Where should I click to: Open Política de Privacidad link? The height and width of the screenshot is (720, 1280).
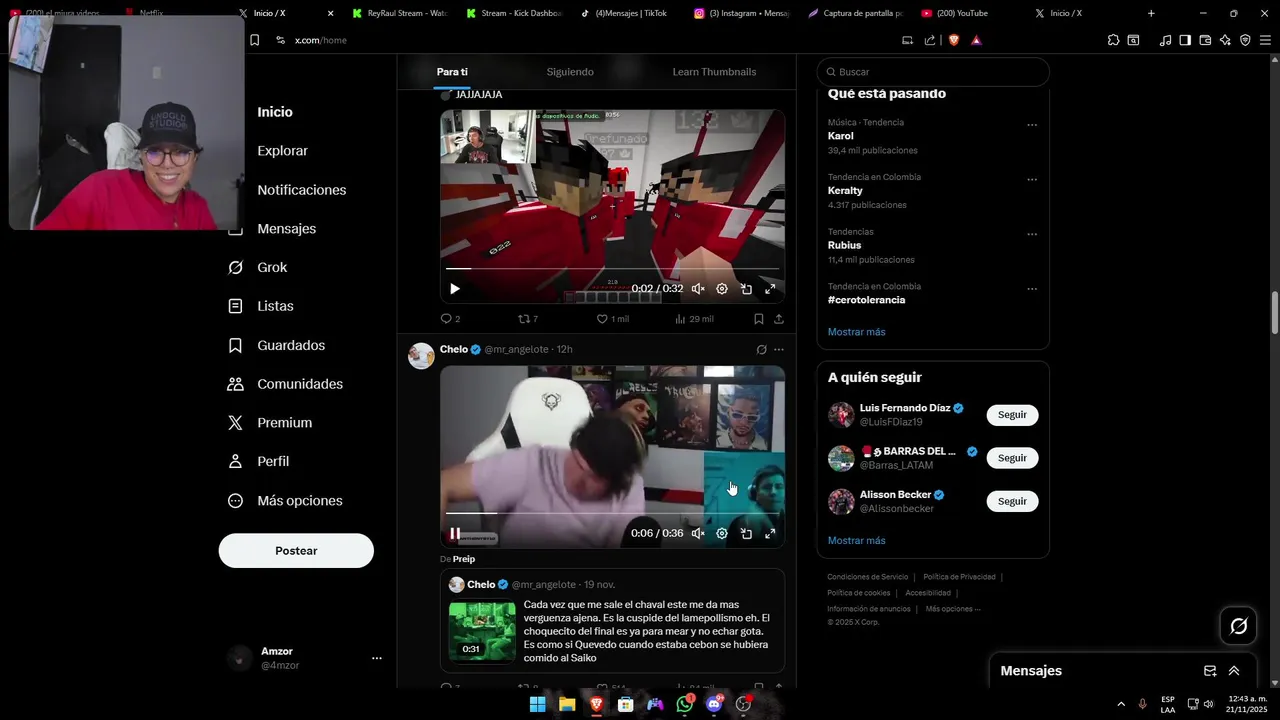pos(959,577)
